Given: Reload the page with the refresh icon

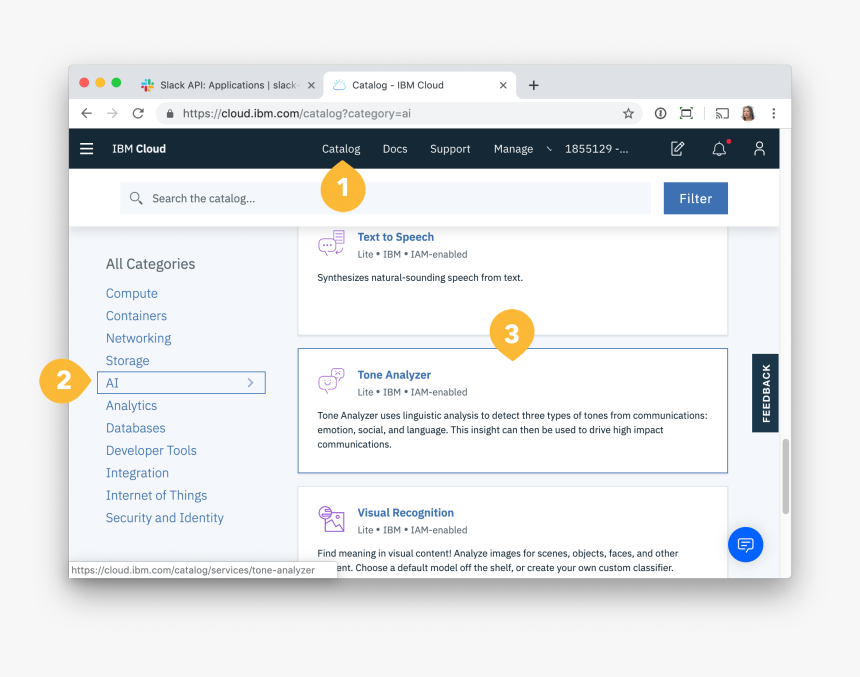Looking at the screenshot, I should coord(138,114).
